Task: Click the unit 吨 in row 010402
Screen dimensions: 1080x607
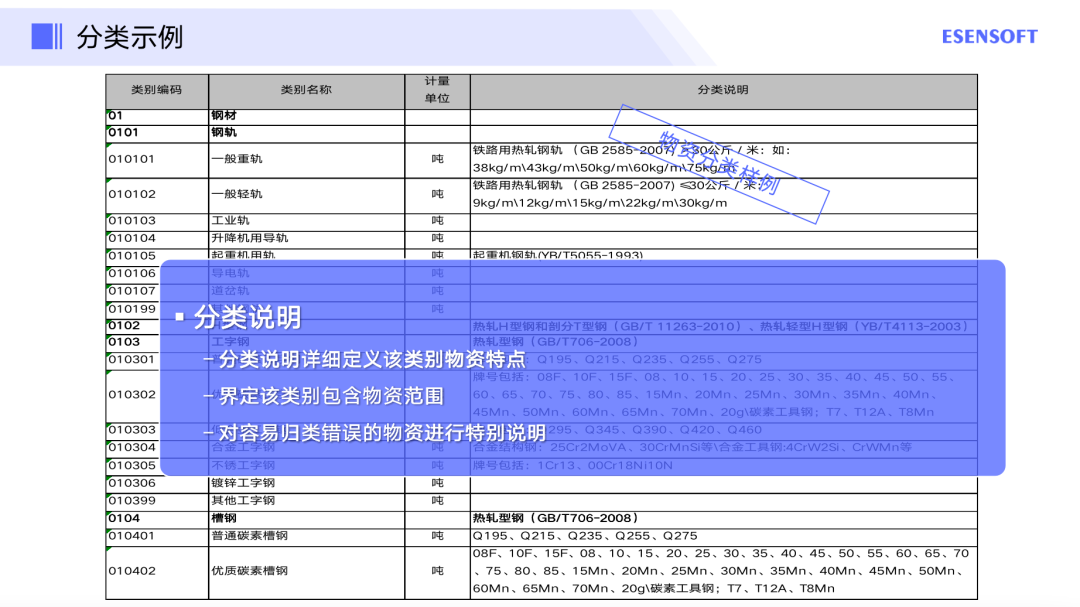Action: pyautogui.click(x=437, y=571)
